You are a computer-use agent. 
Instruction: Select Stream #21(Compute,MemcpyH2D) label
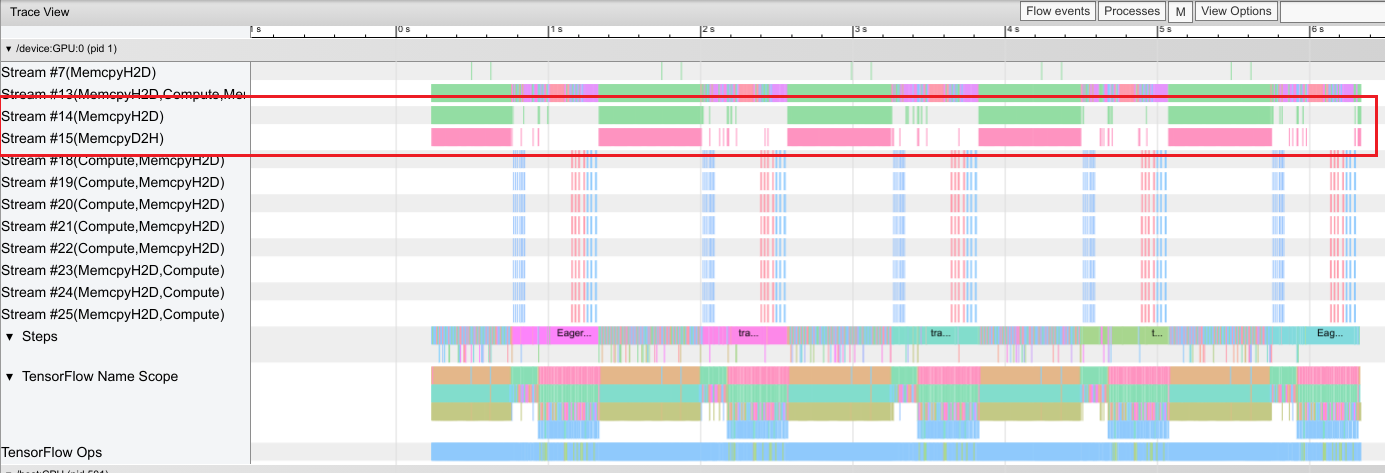click(x=113, y=226)
